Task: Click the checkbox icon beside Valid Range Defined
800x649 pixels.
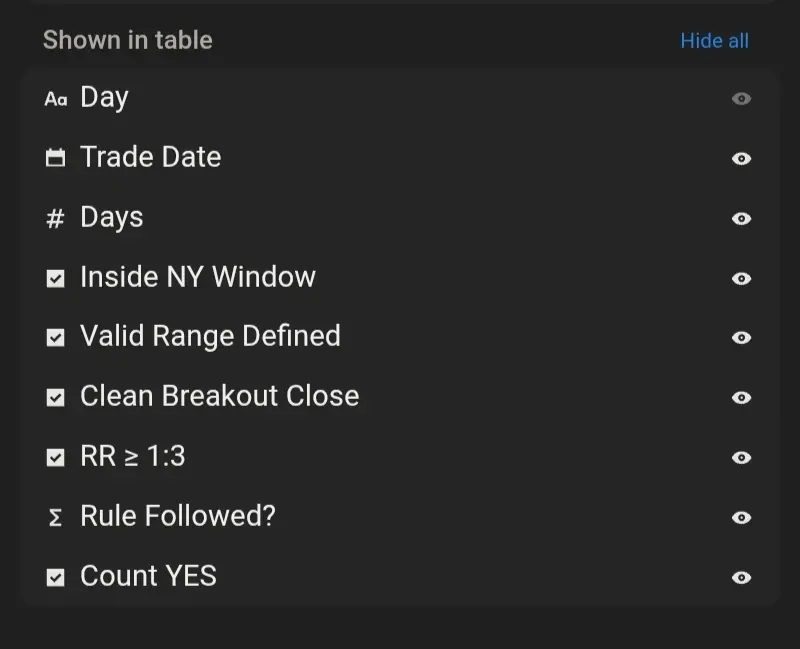Action: point(56,337)
